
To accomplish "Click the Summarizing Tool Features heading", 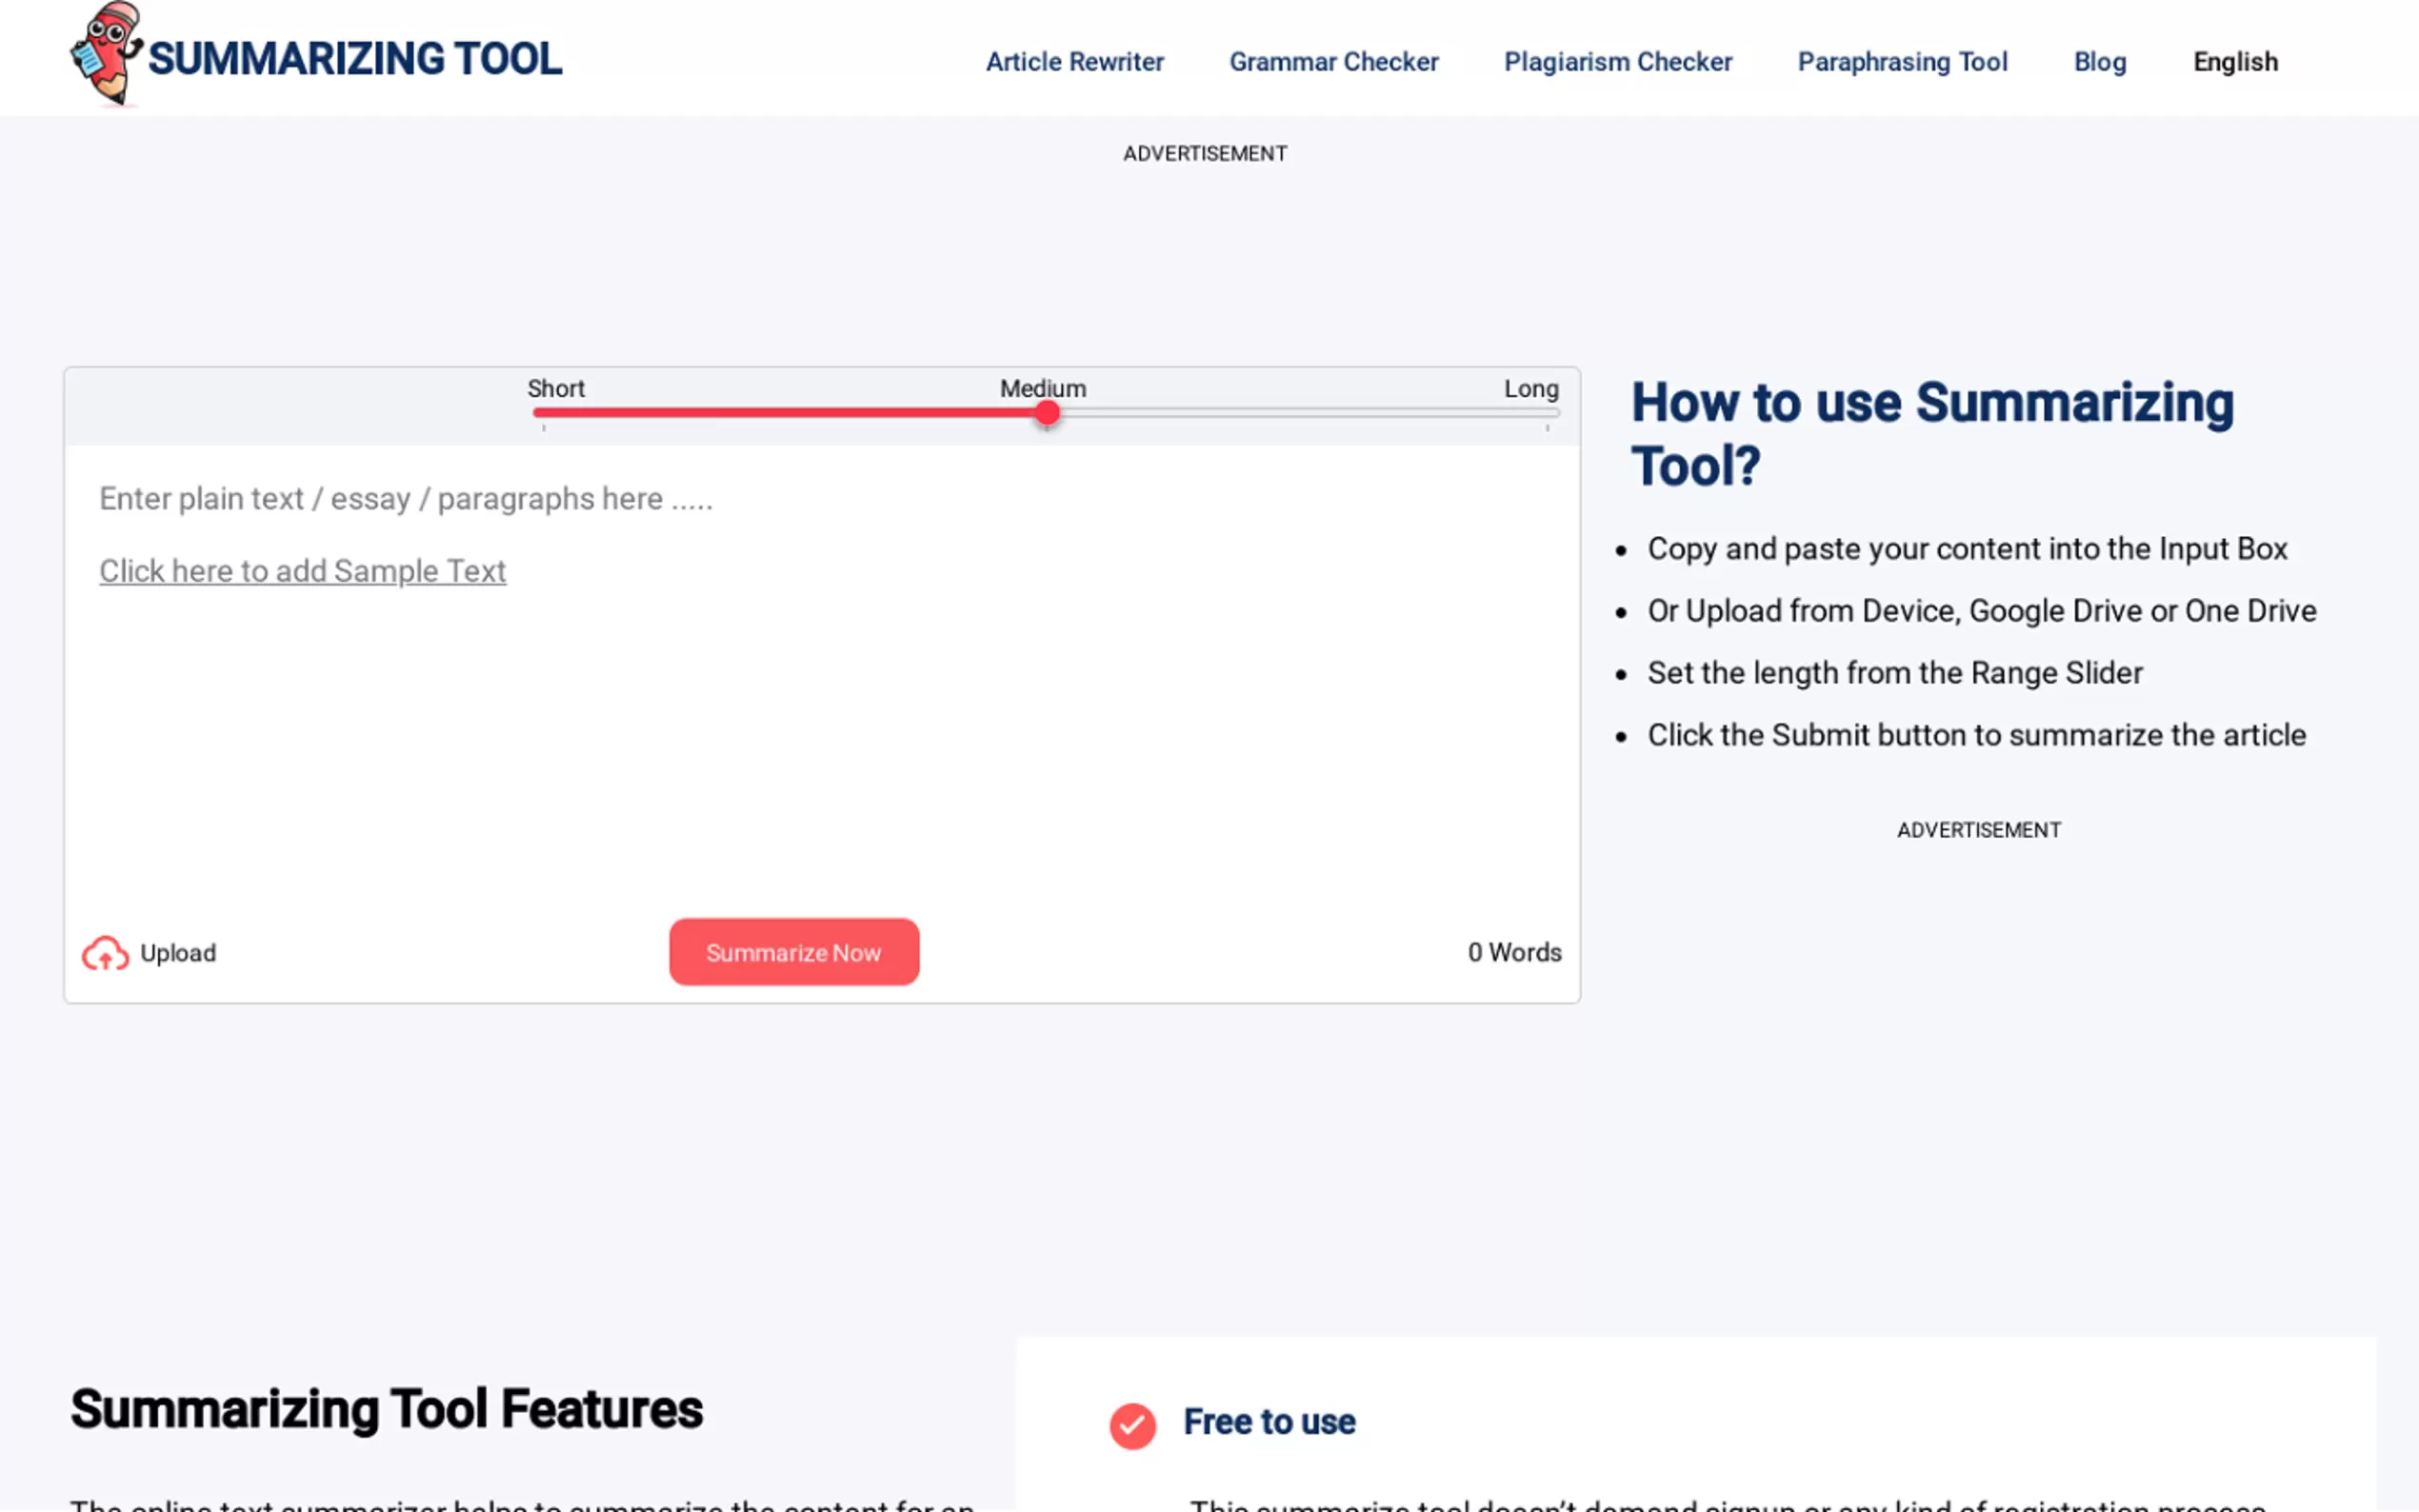I will click(x=386, y=1409).
